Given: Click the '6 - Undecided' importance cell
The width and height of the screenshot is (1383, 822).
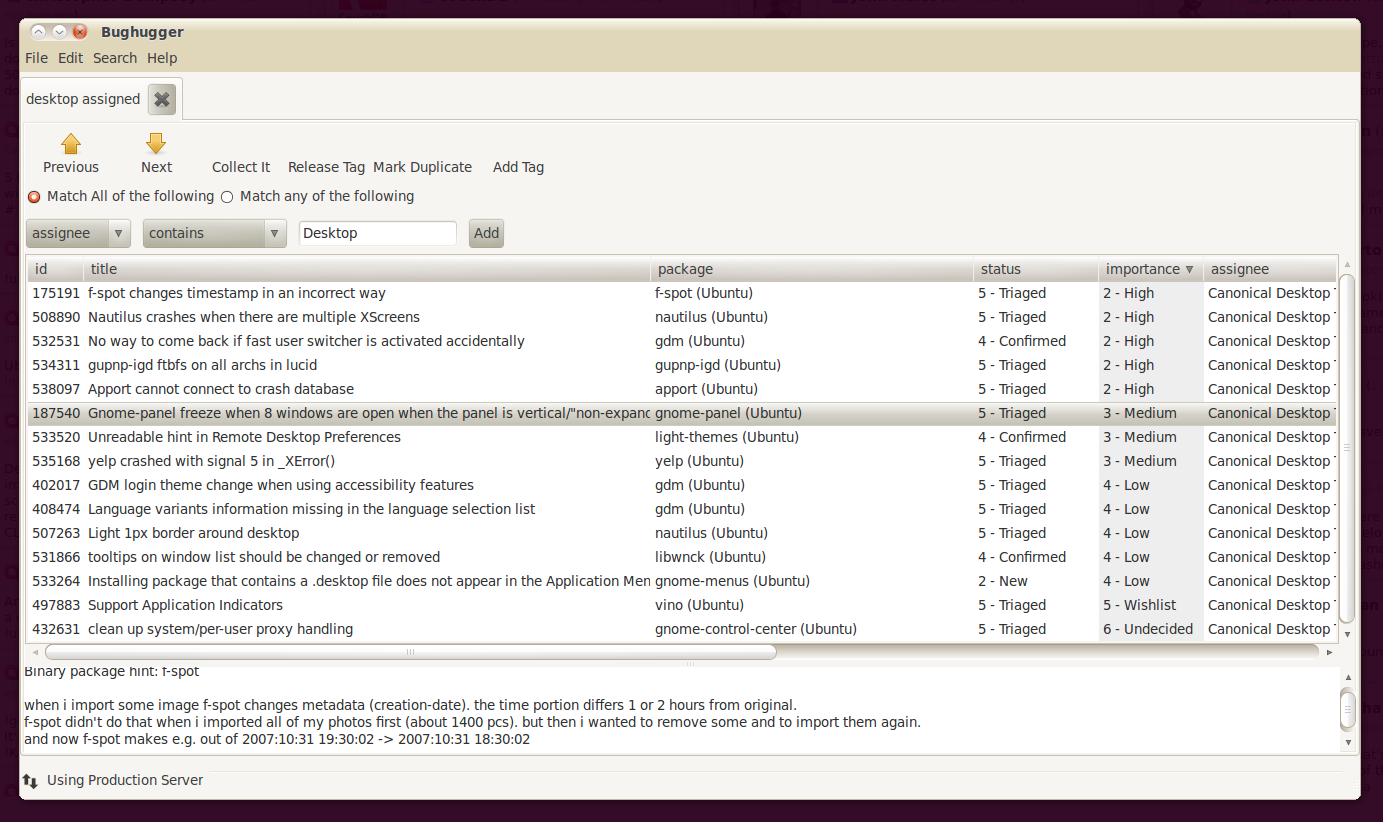Looking at the screenshot, I should click(x=1148, y=629).
